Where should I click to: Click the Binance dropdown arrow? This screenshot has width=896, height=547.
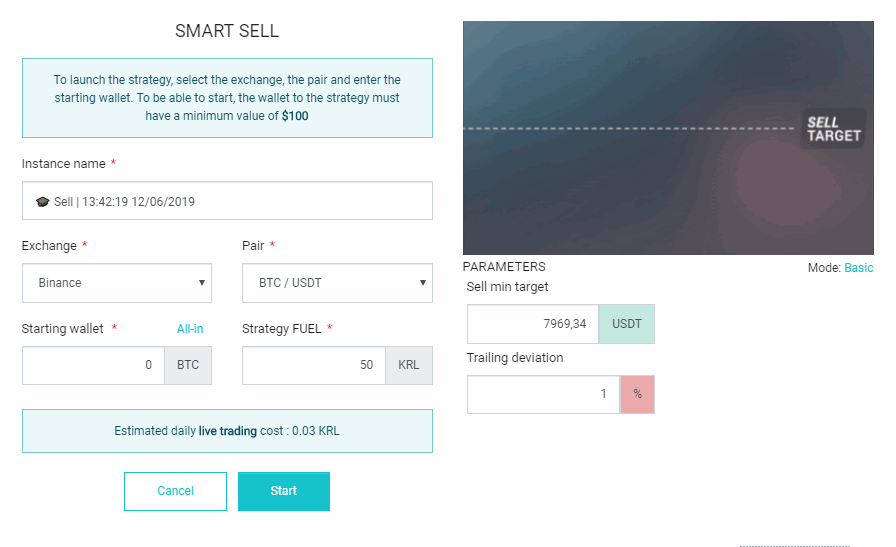[x=201, y=282]
